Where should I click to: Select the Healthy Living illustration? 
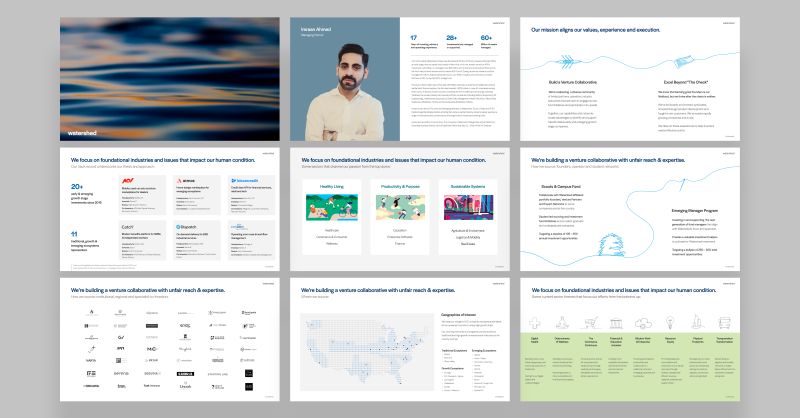[x=332, y=207]
